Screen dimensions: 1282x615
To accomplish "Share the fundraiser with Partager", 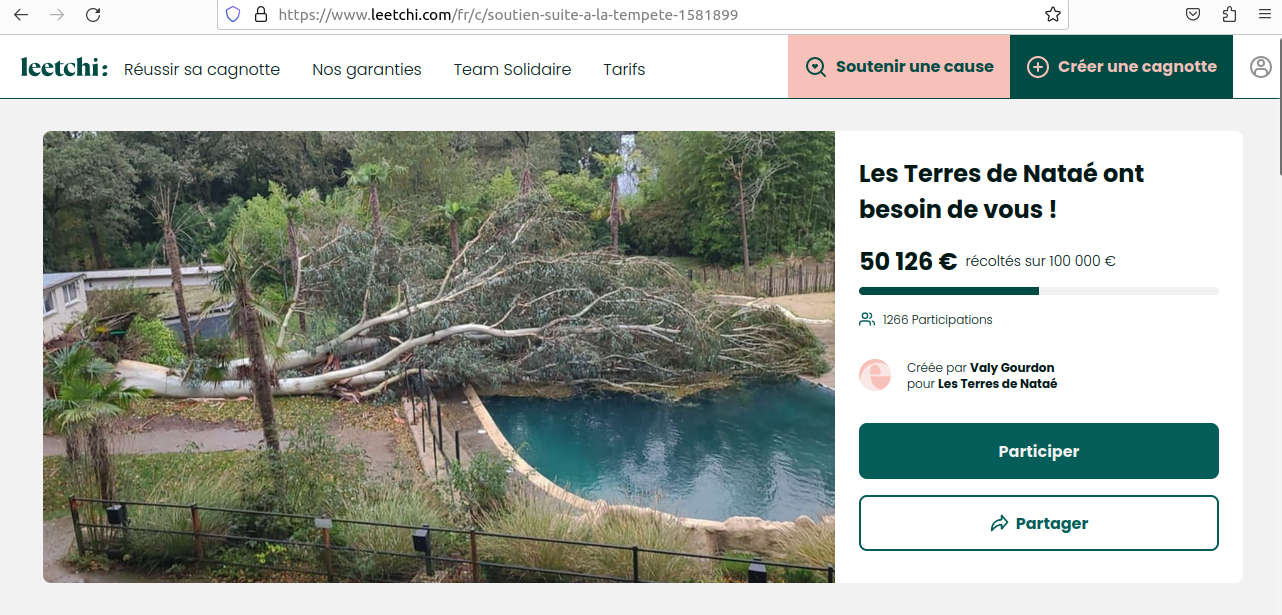I will (1039, 523).
